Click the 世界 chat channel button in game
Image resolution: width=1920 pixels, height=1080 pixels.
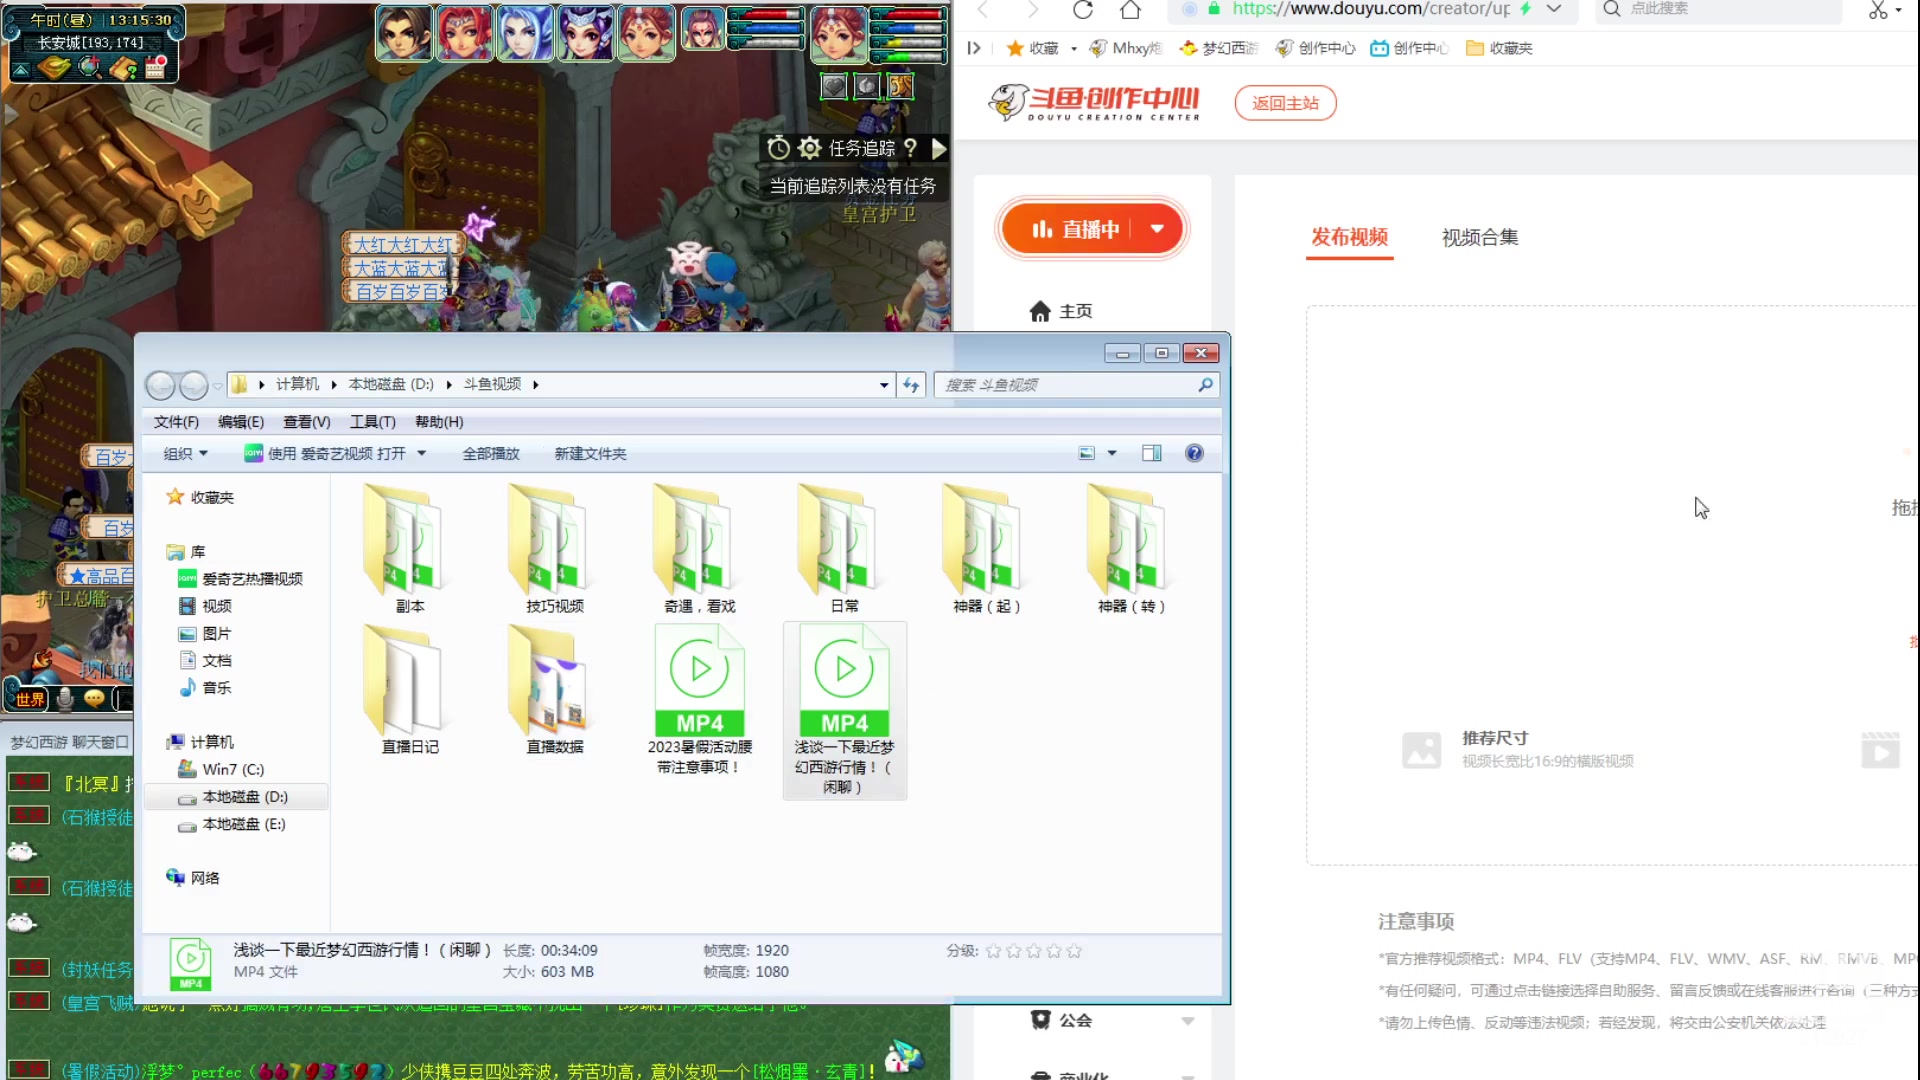pos(29,699)
